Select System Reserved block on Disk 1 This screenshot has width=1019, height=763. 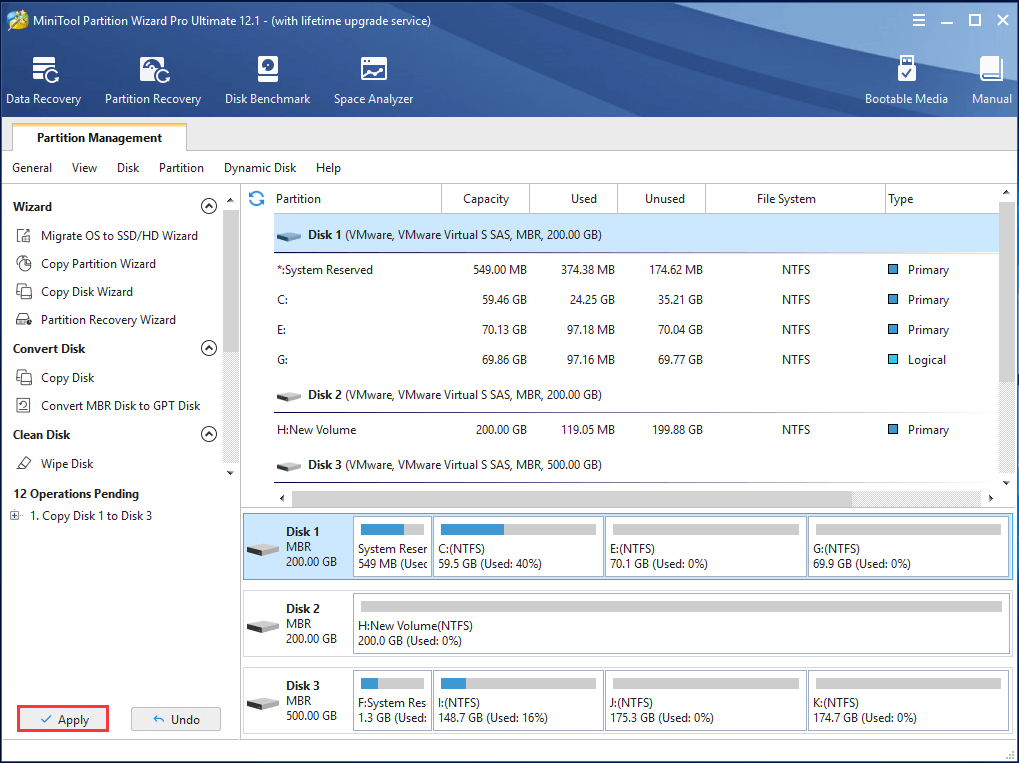tap(393, 547)
